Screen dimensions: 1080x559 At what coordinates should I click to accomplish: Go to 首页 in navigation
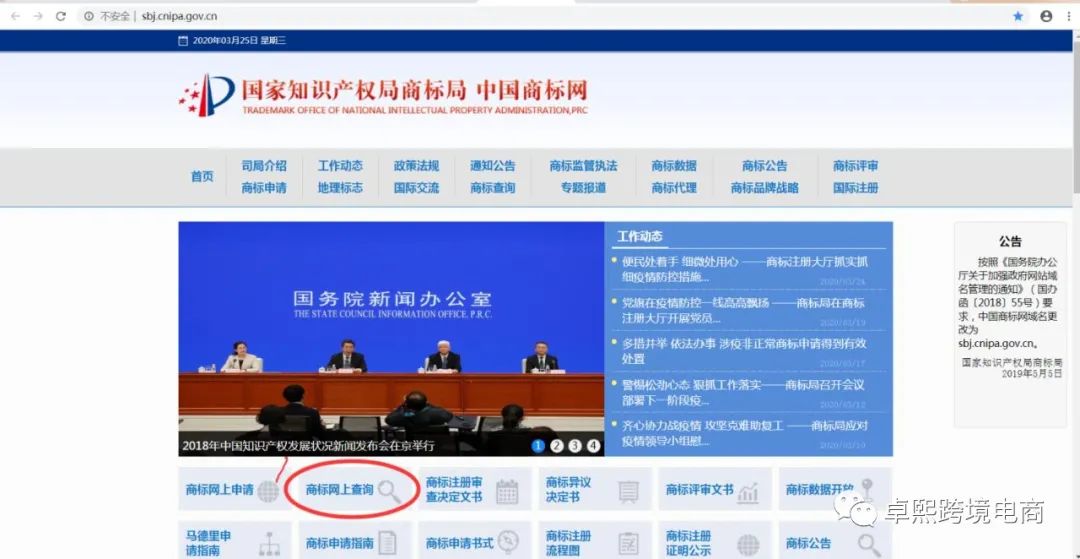[x=202, y=177]
